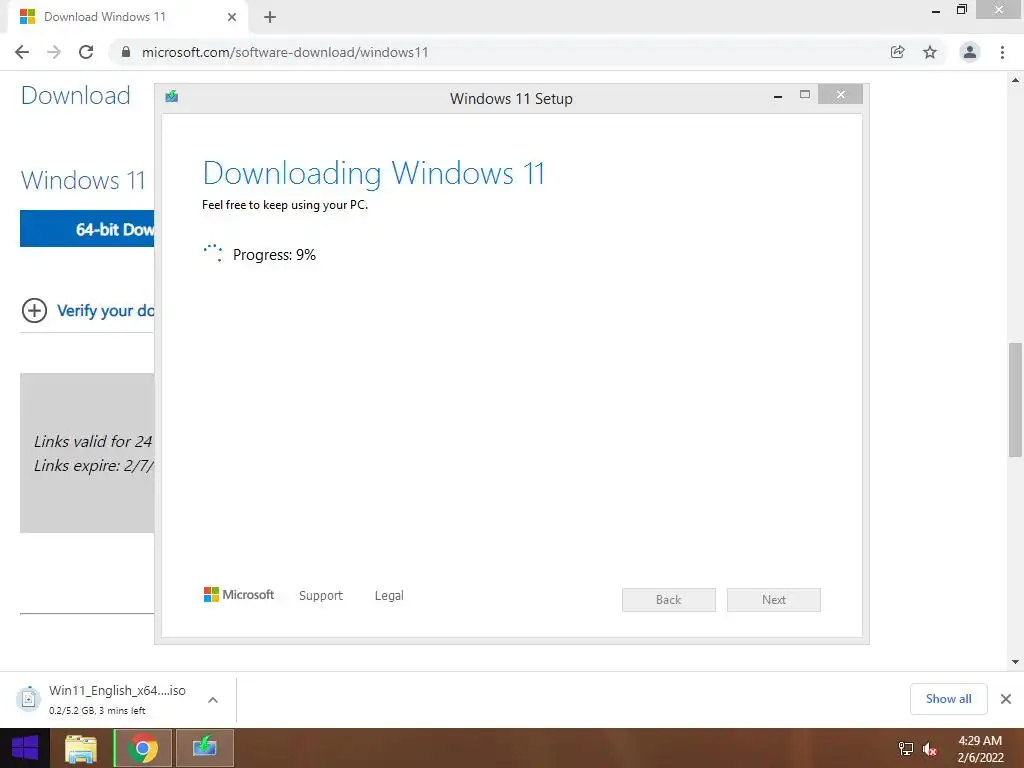
Task: Click the muted volume tray icon
Action: (x=930, y=749)
